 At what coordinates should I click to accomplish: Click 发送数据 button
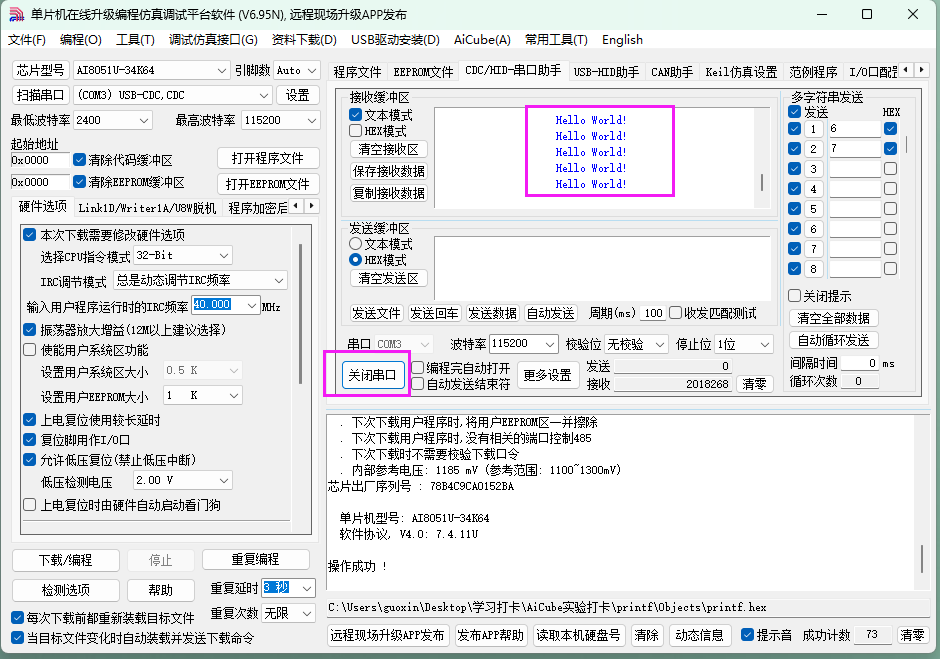pyautogui.click(x=492, y=313)
